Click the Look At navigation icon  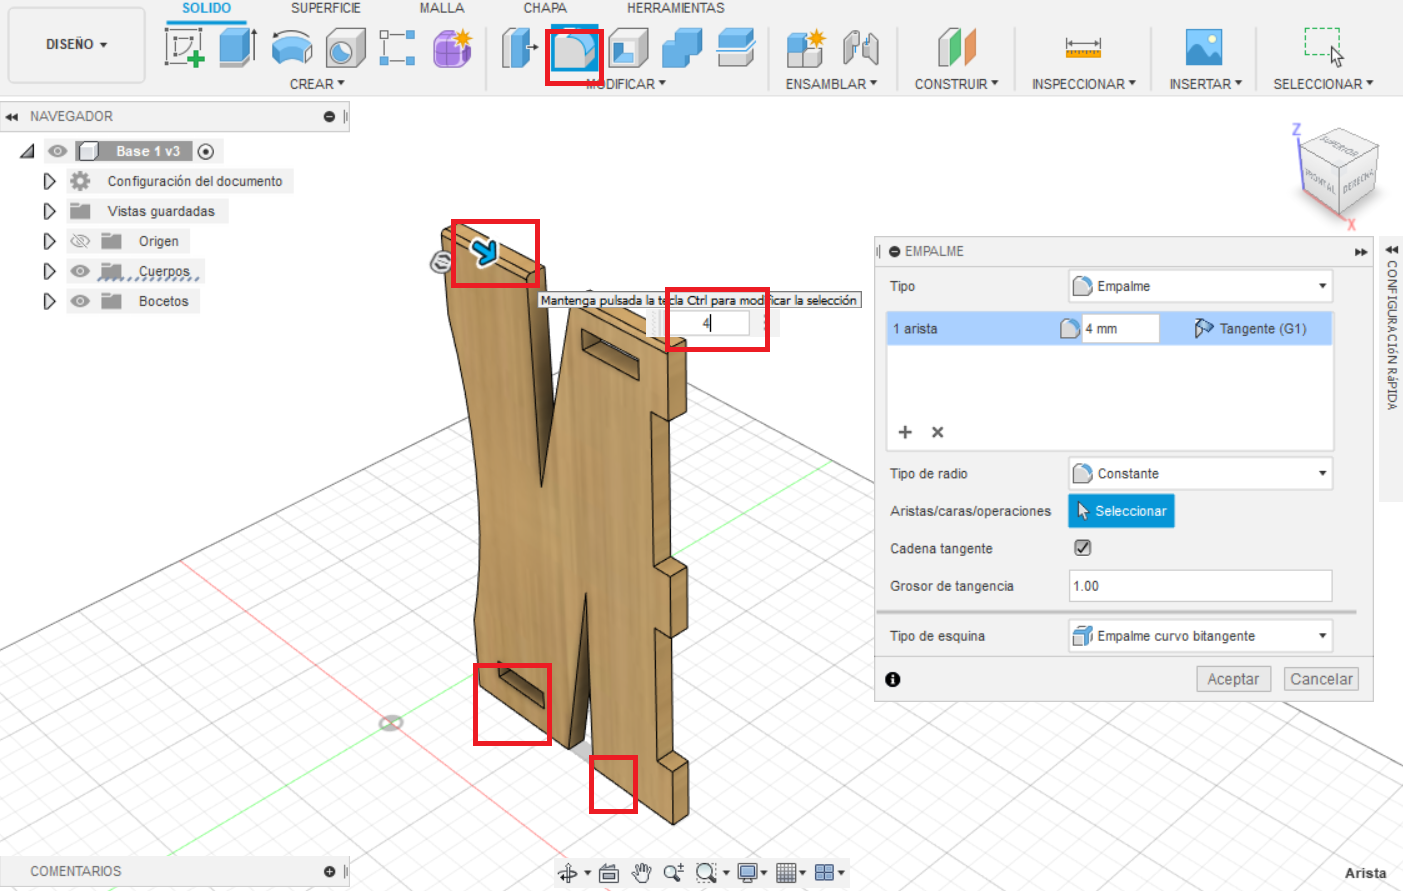click(x=609, y=873)
